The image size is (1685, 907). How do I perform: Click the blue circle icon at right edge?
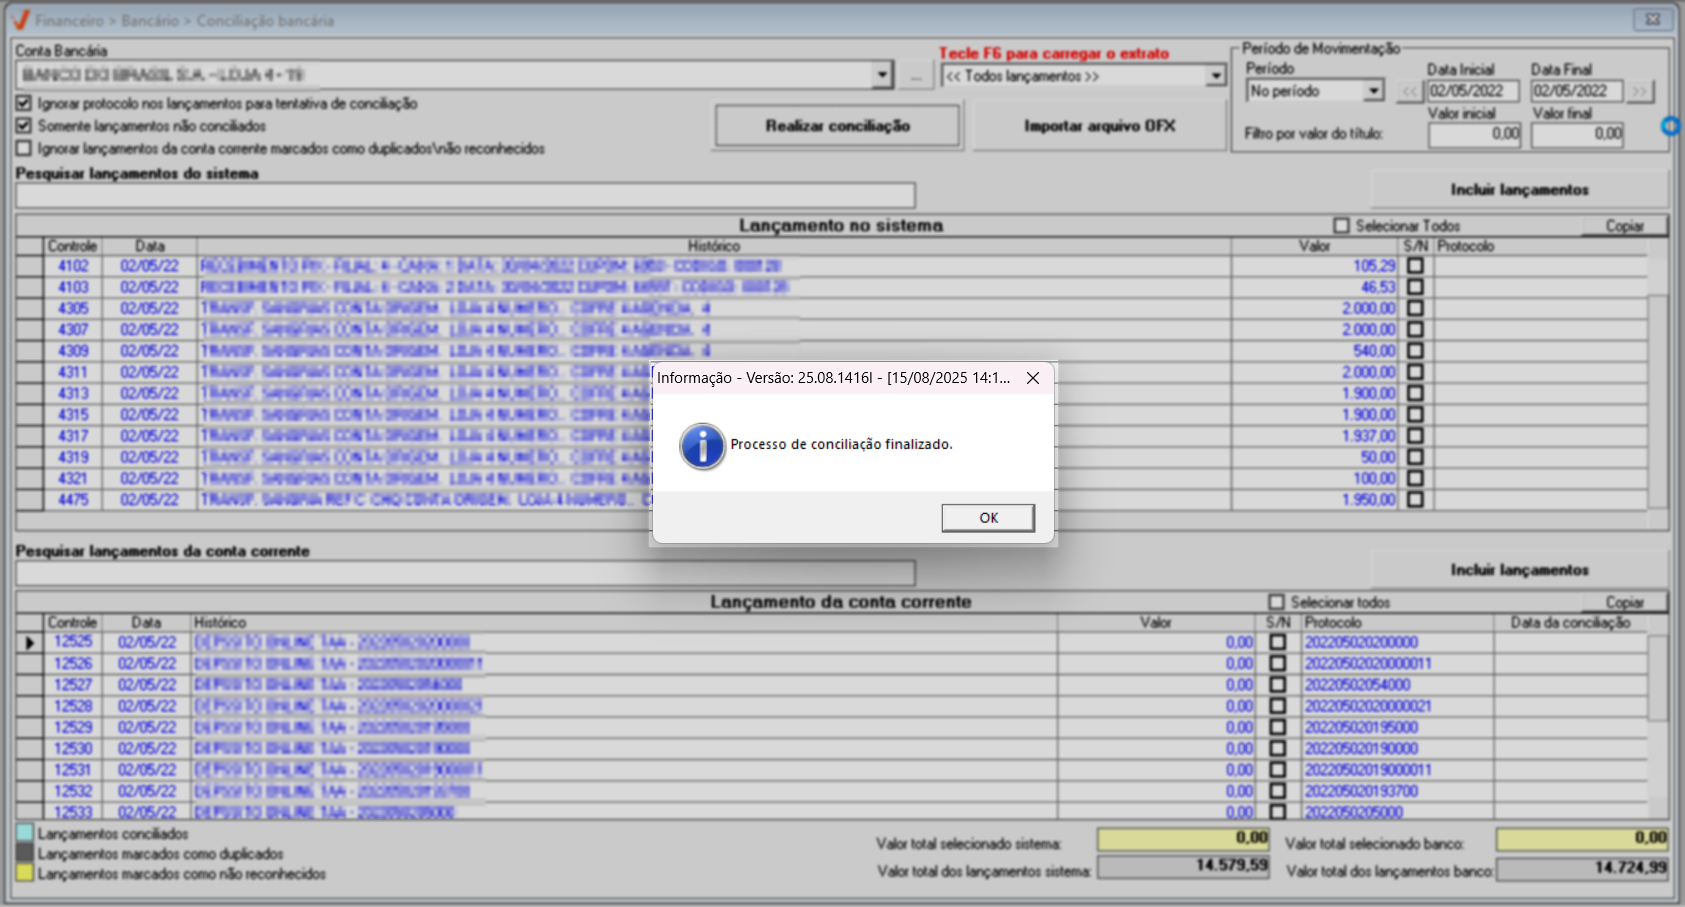click(x=1671, y=126)
